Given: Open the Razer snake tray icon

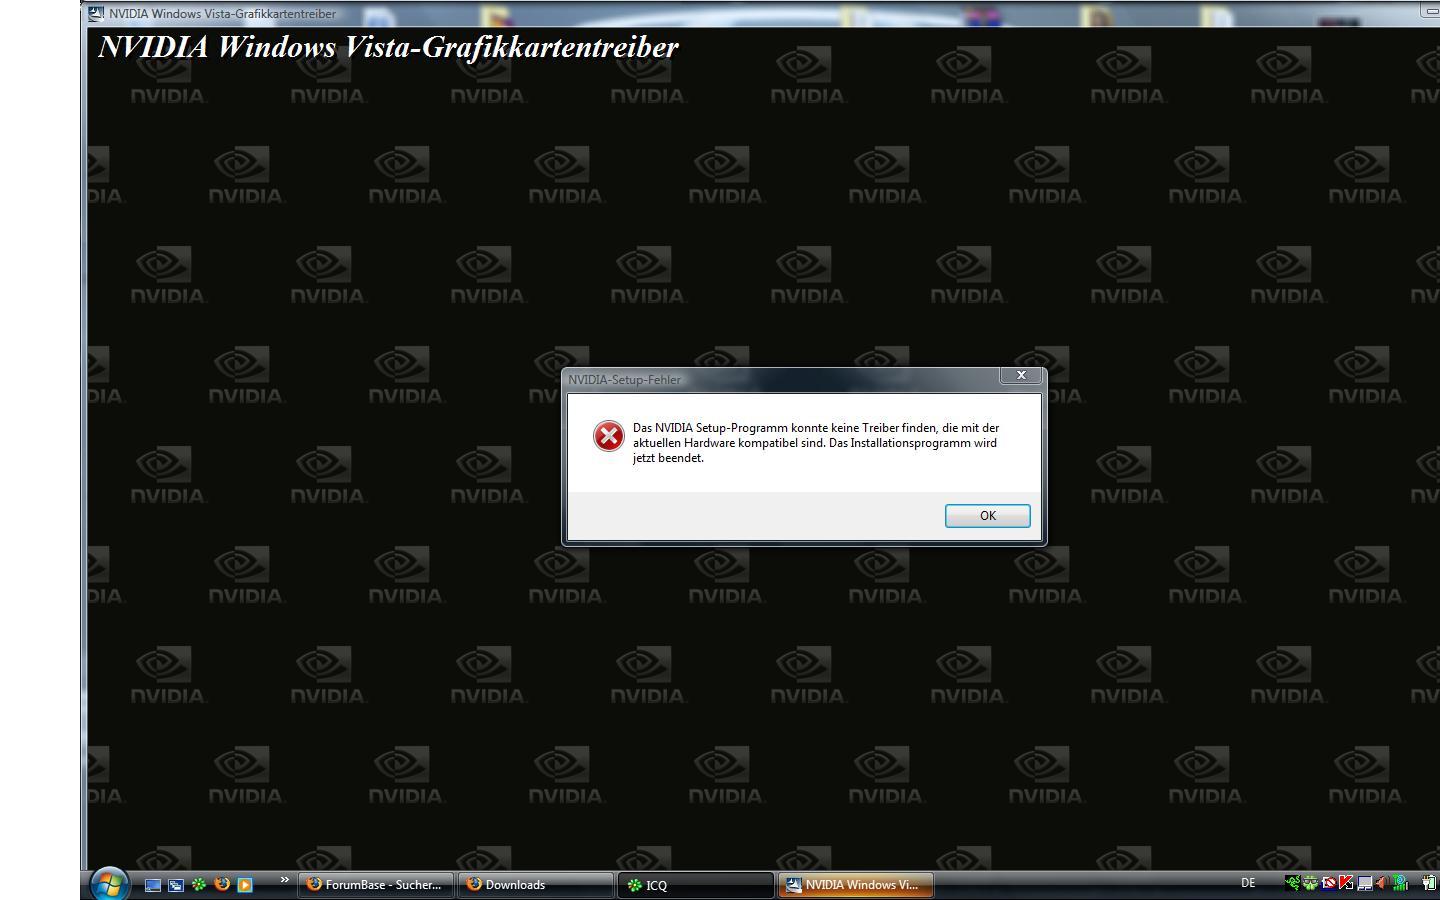Looking at the screenshot, I should pos(1293,883).
